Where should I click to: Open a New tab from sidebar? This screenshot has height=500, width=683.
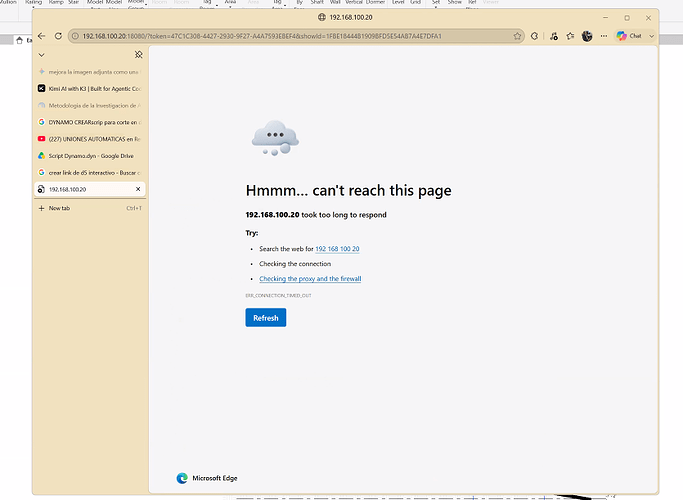click(89, 208)
